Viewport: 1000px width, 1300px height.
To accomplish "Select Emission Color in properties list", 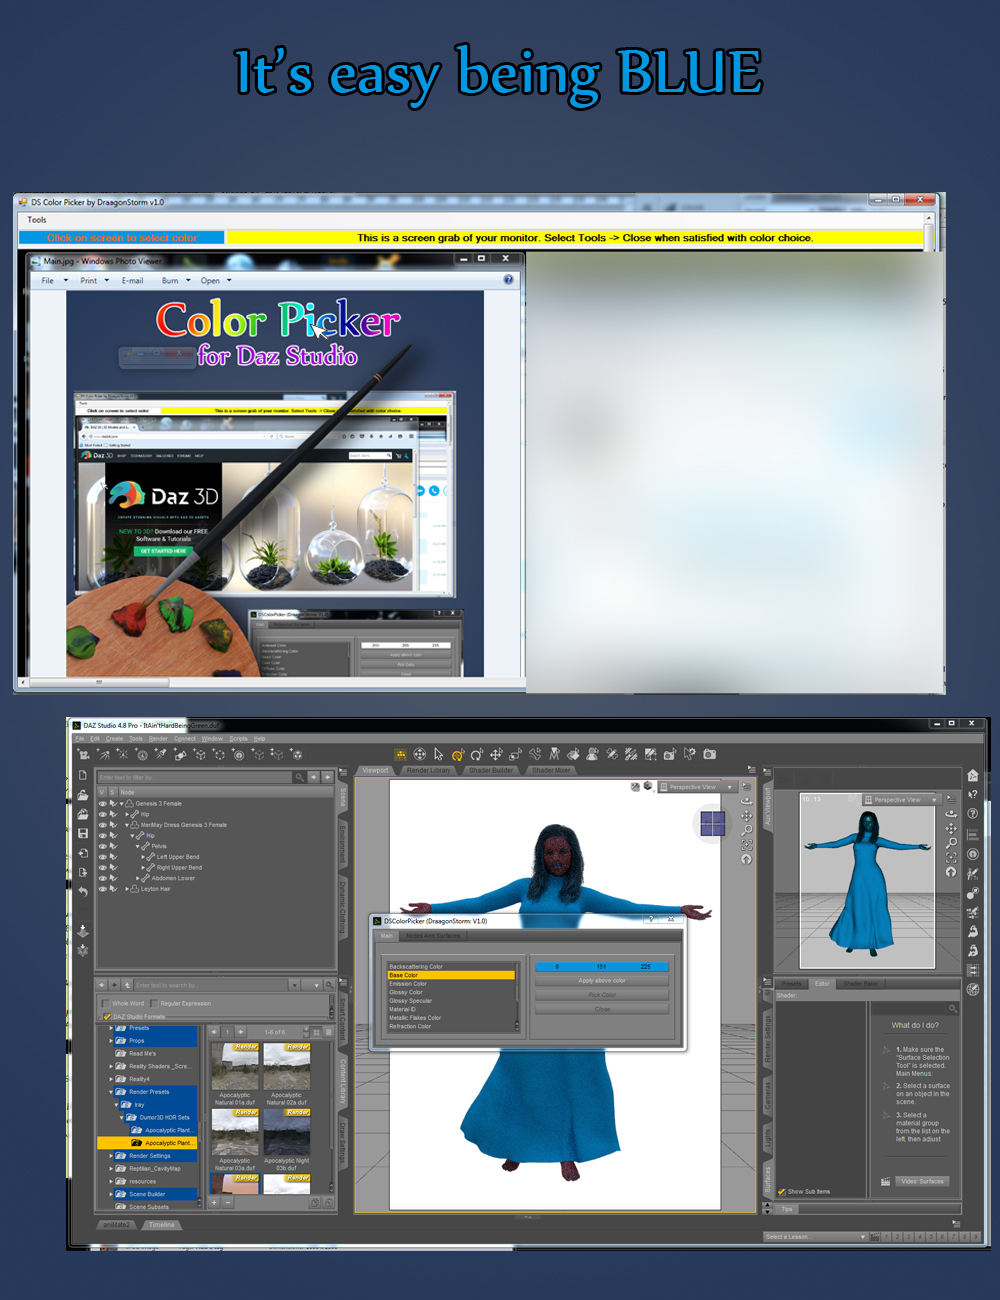I will pyautogui.click(x=450, y=984).
